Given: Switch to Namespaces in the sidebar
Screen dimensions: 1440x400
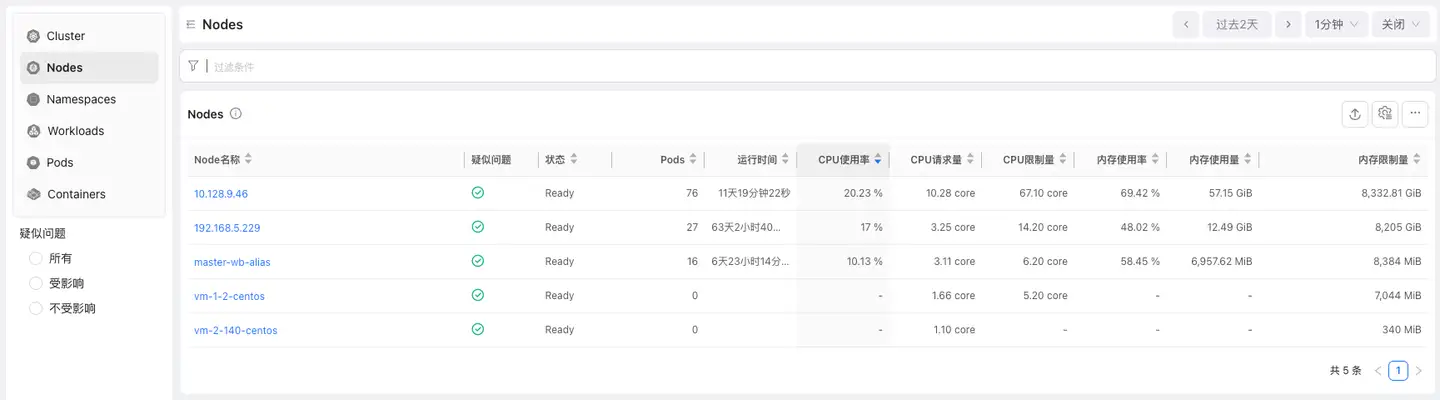Looking at the screenshot, I should click(80, 99).
